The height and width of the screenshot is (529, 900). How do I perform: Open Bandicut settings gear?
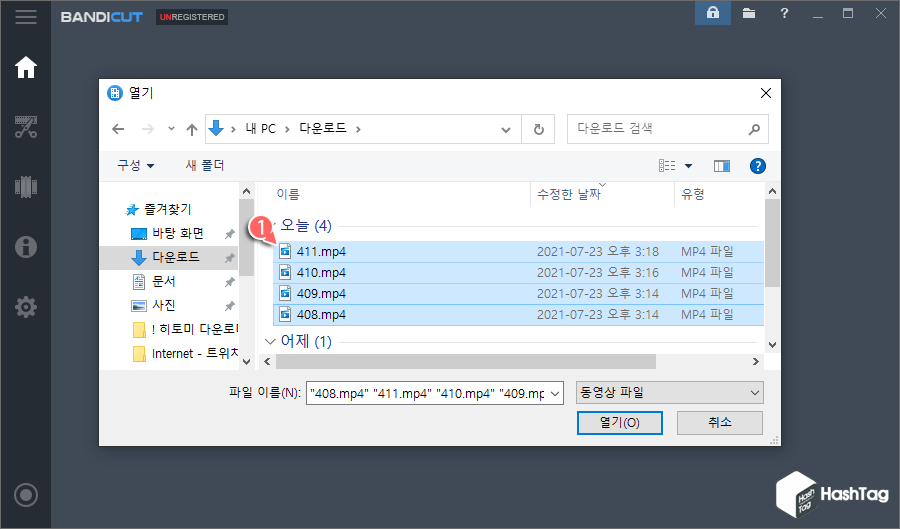26,307
